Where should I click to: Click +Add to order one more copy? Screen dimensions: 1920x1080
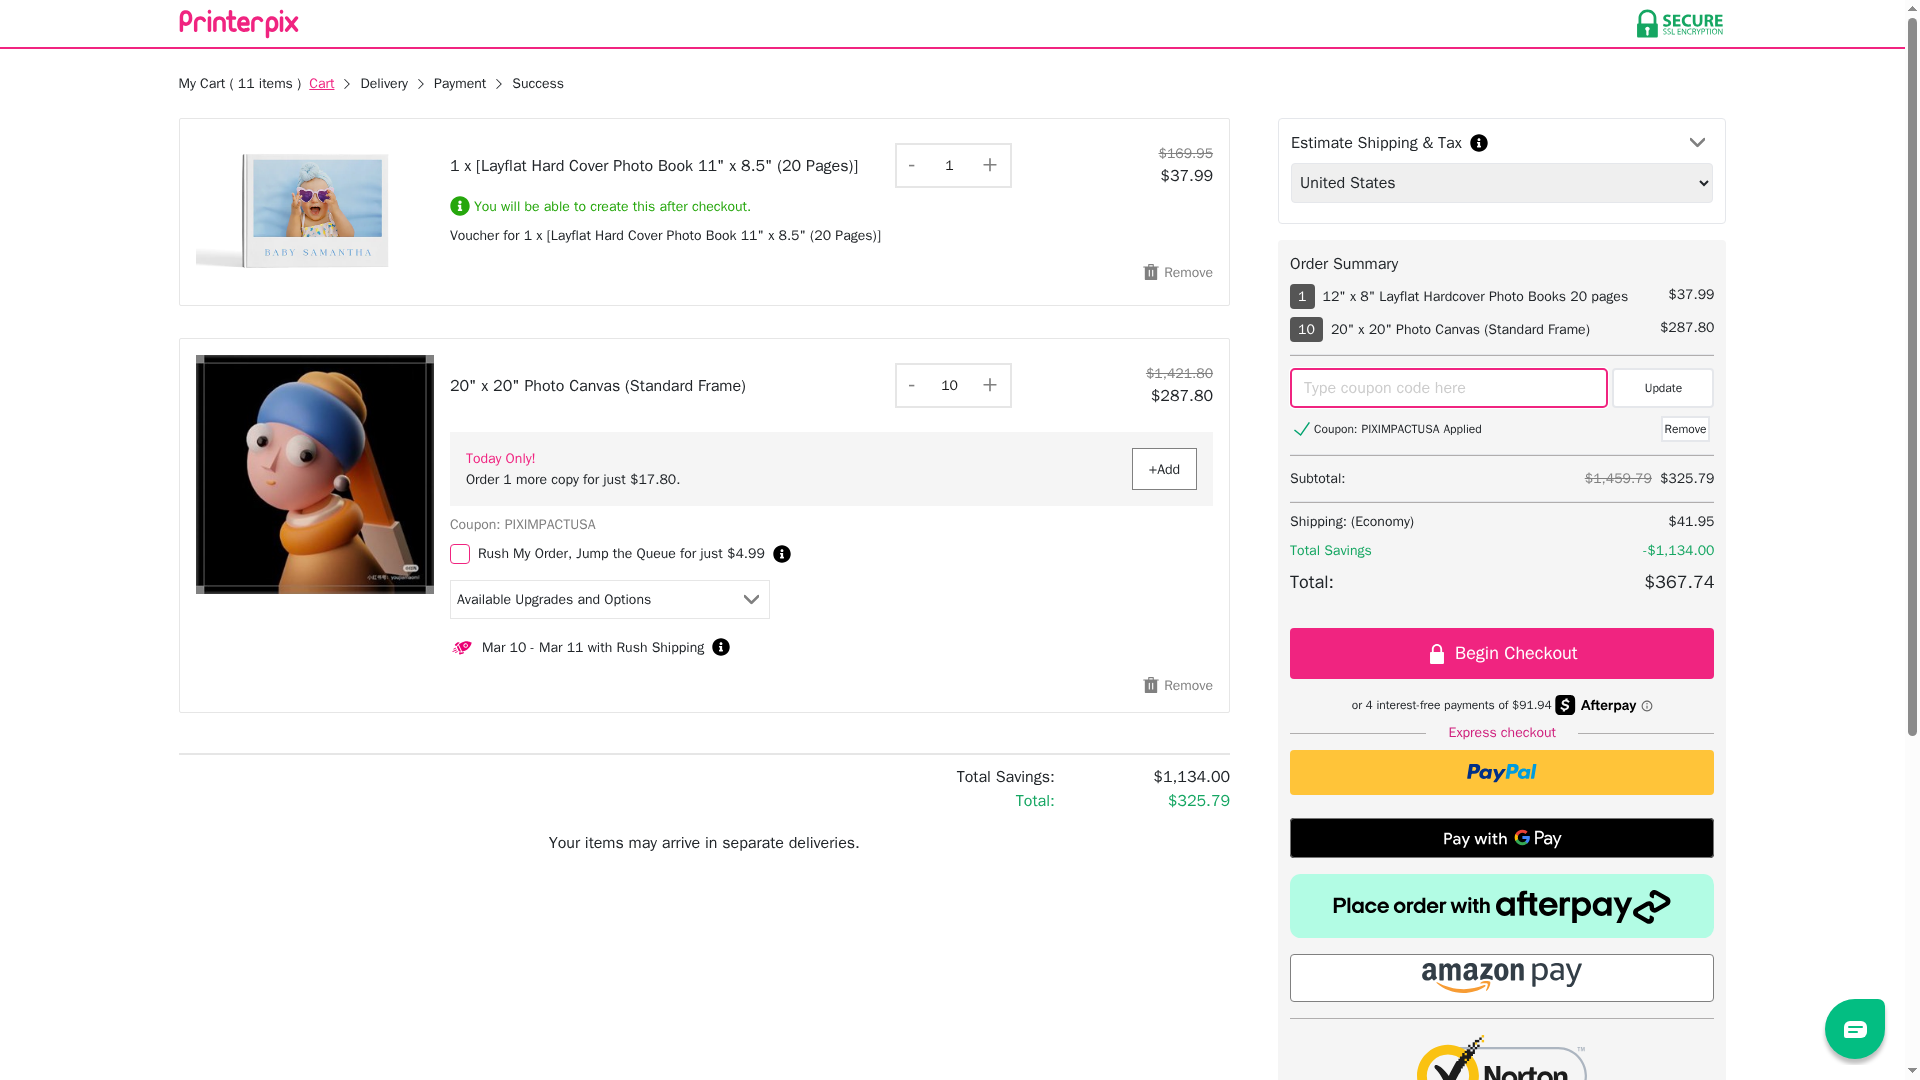pos(1164,469)
